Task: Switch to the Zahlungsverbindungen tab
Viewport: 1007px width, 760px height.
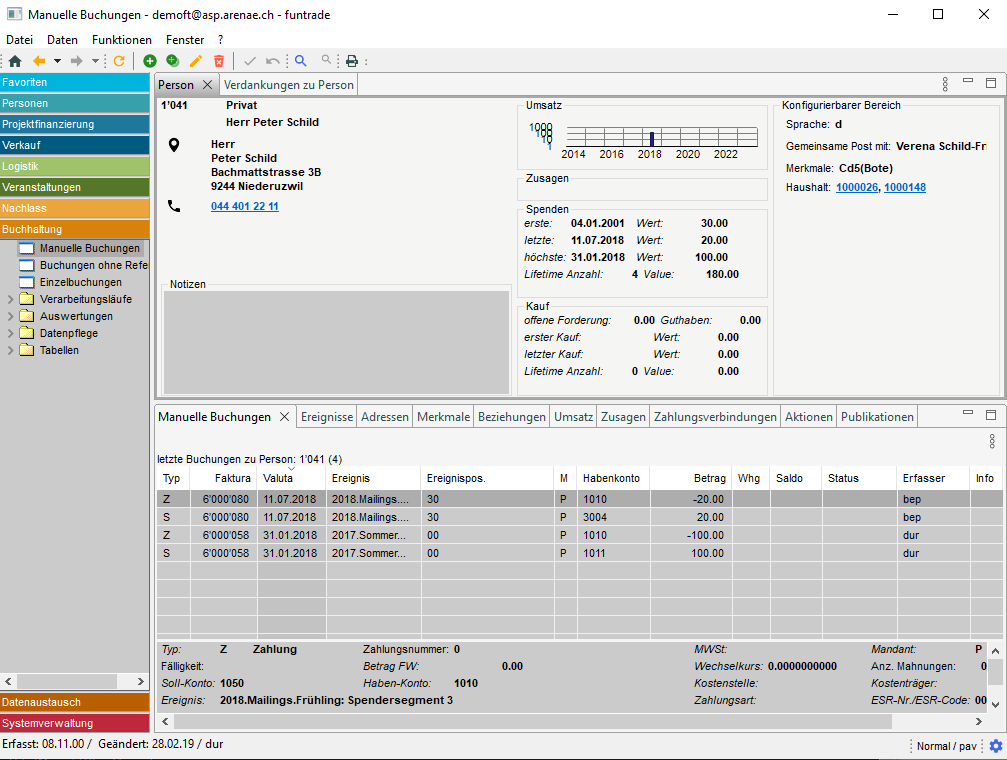Action: click(715, 417)
